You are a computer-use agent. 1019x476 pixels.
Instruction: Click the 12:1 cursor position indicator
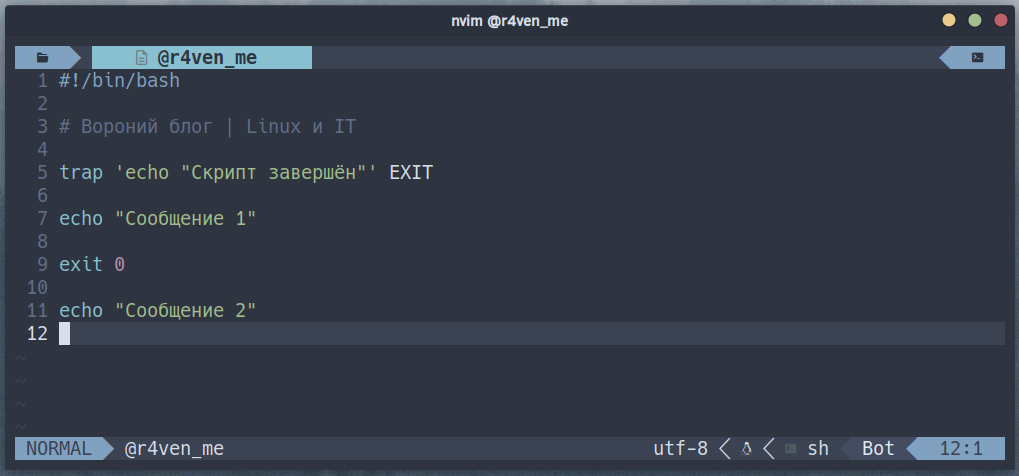[x=961, y=449]
